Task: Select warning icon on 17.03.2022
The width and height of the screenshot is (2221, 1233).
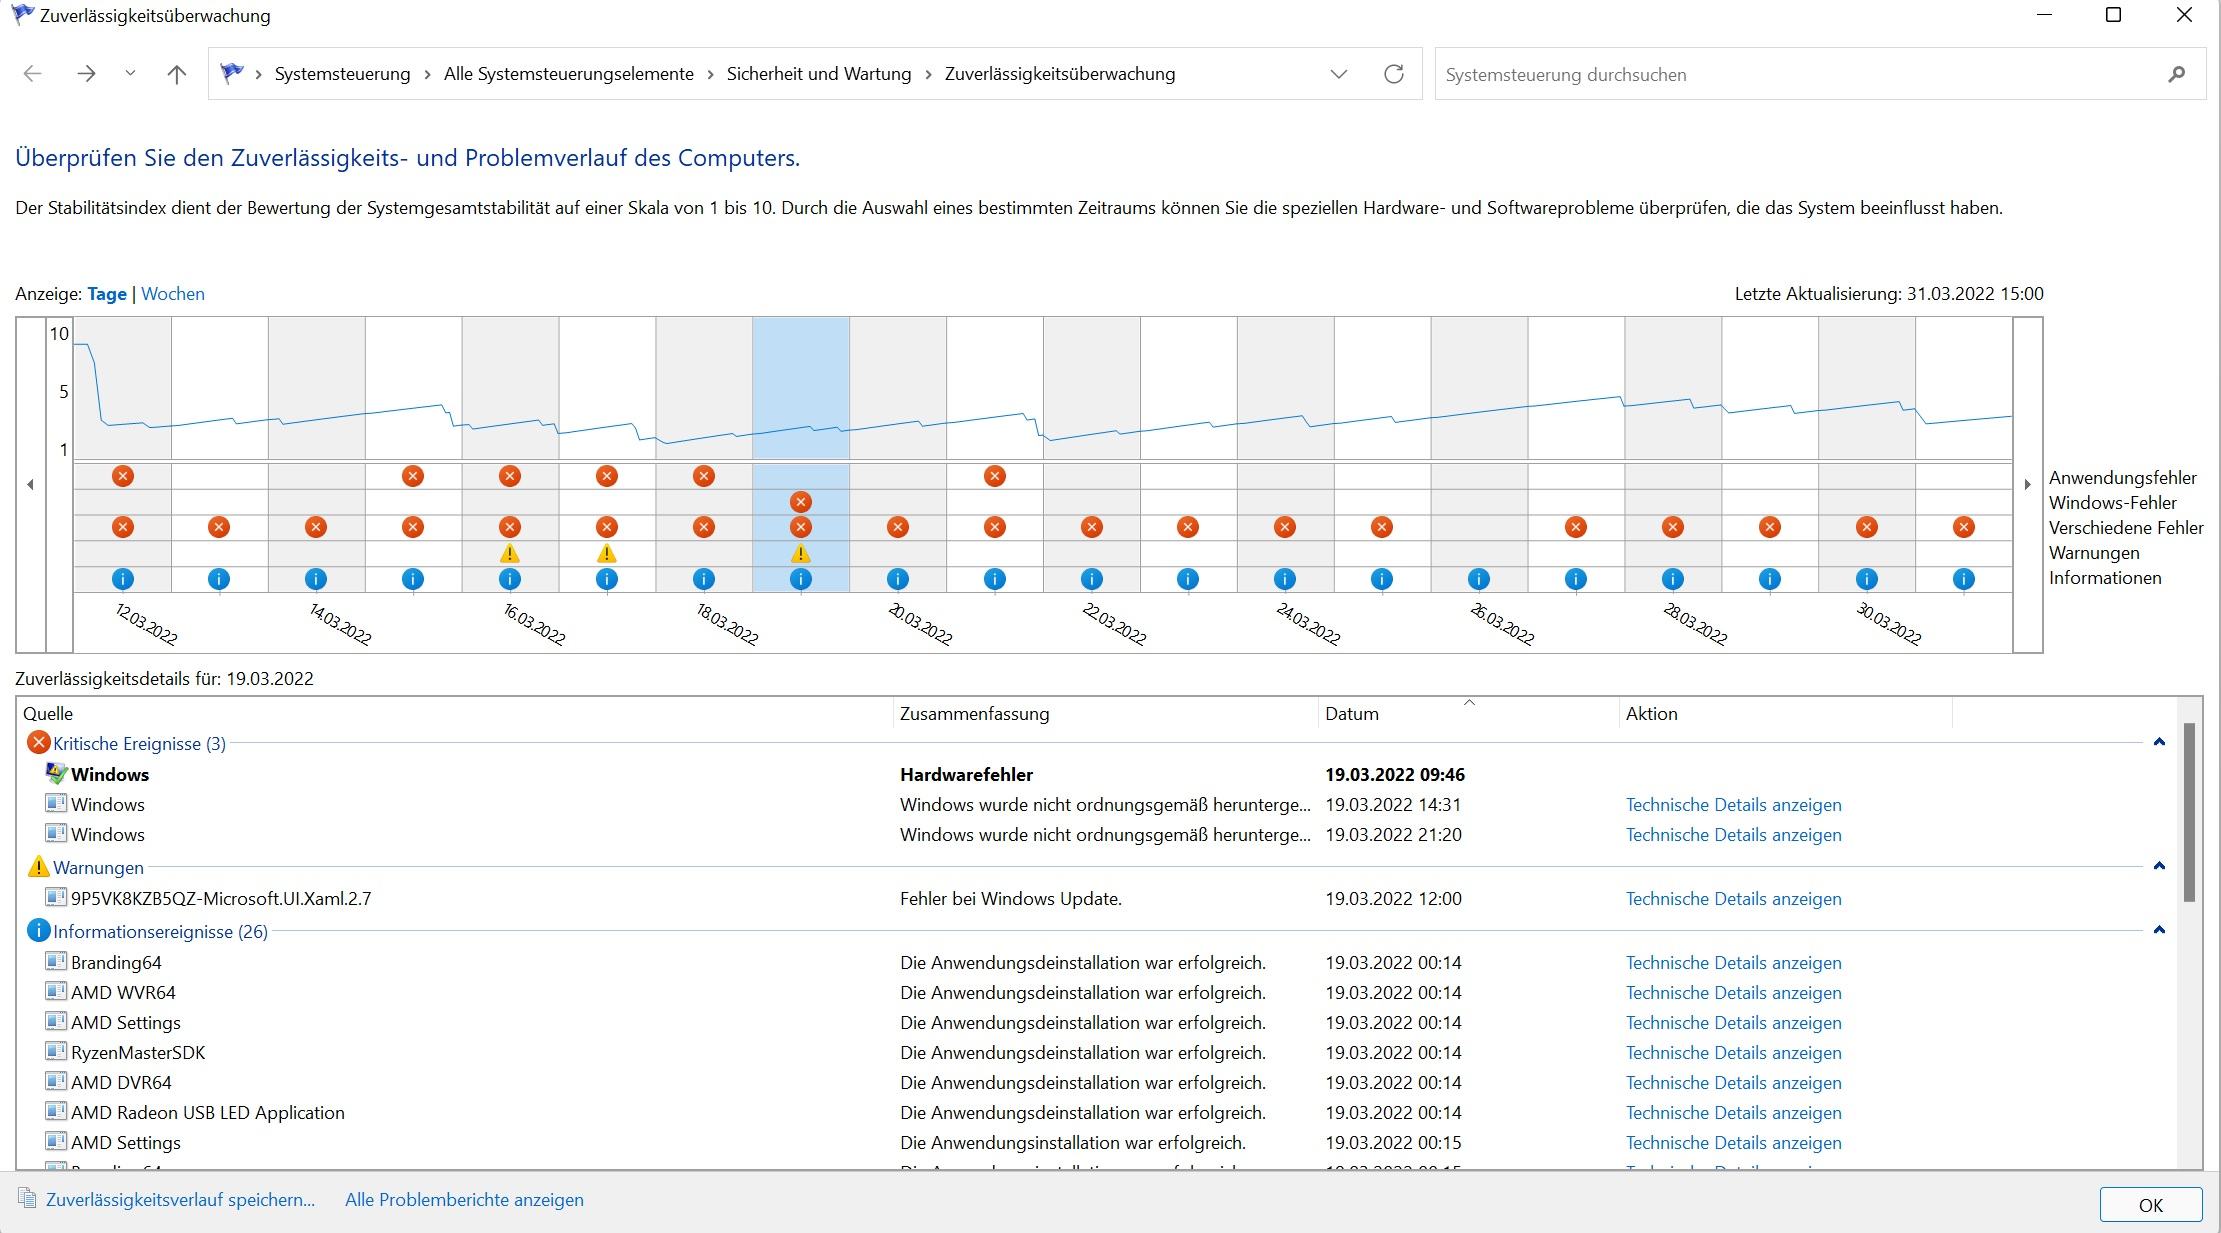Action: 606,553
